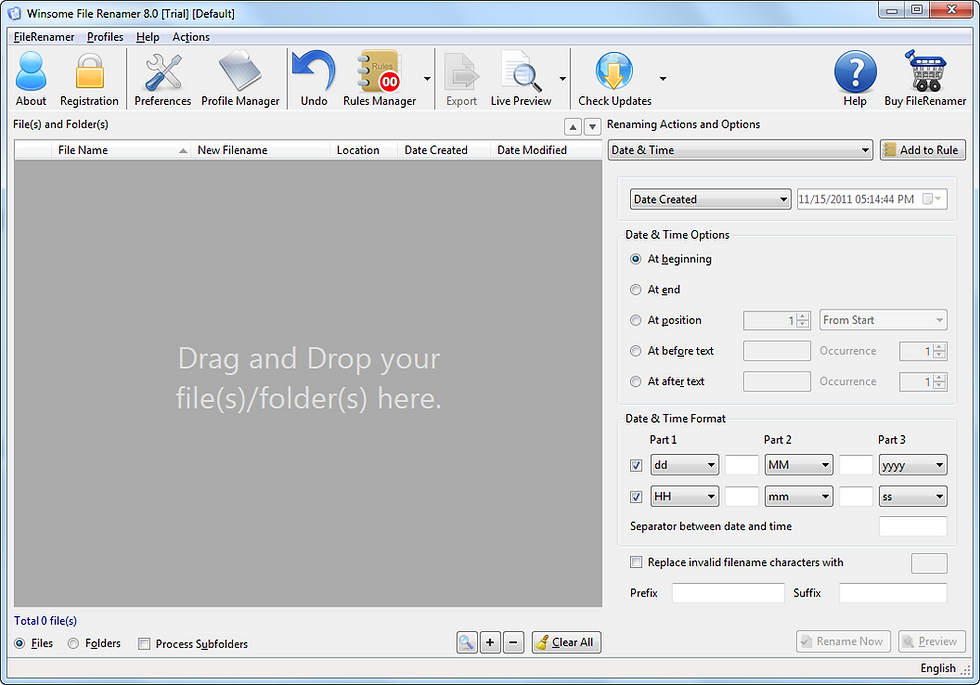
Task: Open the ss seconds part dropdown
Action: (x=913, y=497)
